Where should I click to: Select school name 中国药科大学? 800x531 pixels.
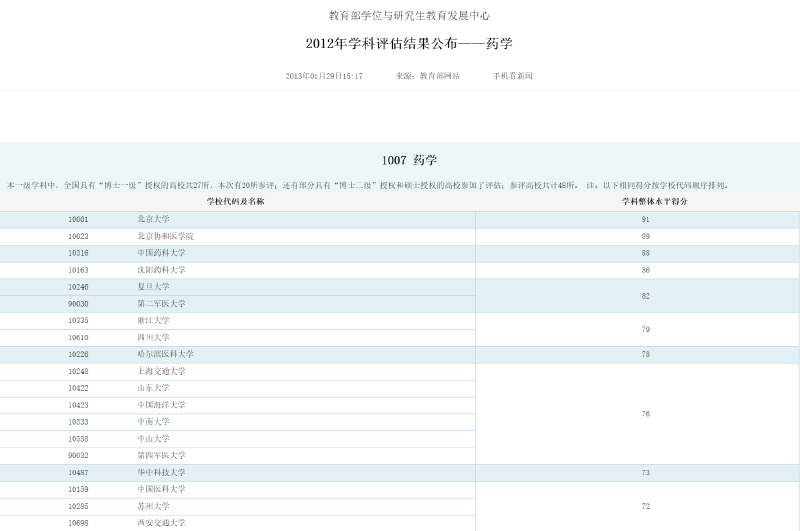pyautogui.click(x=161, y=253)
